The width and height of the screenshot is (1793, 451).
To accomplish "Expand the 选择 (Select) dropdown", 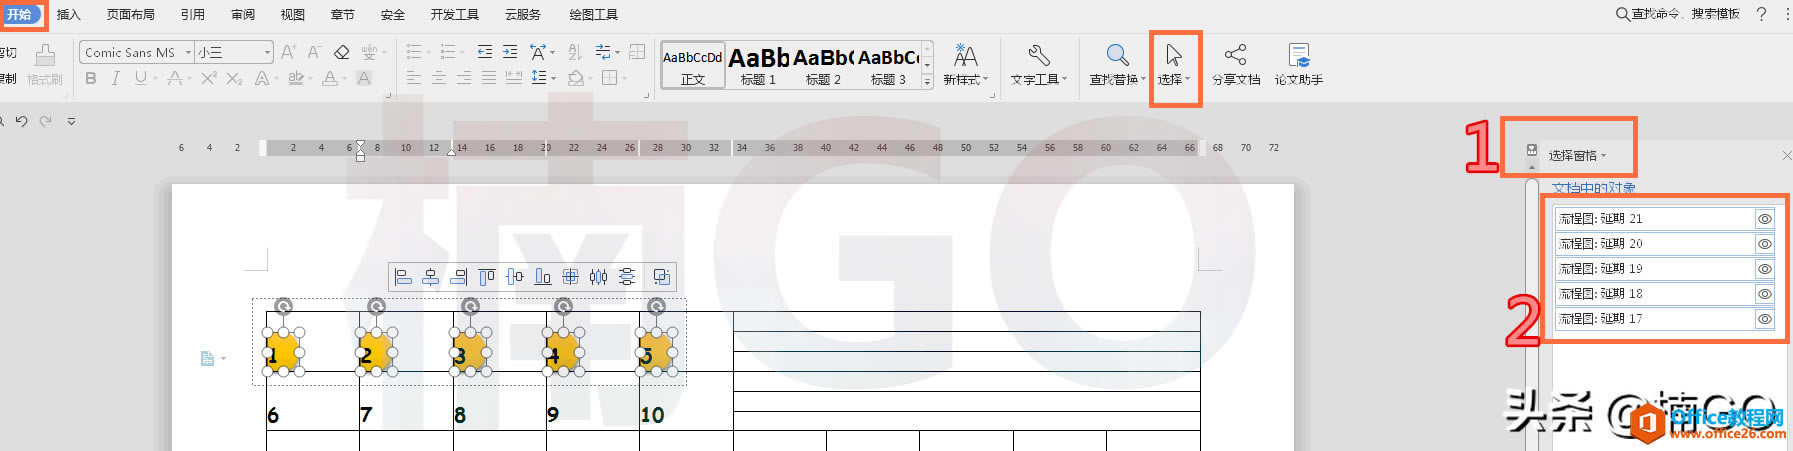I will [1187, 79].
